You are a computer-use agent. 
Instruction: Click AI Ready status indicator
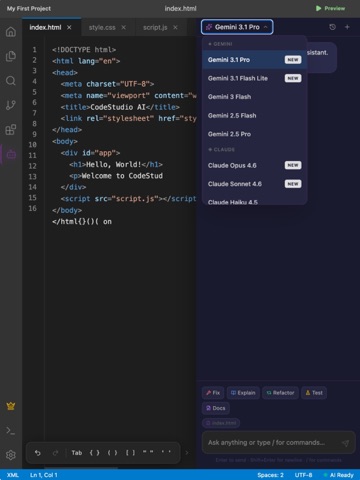click(339, 475)
